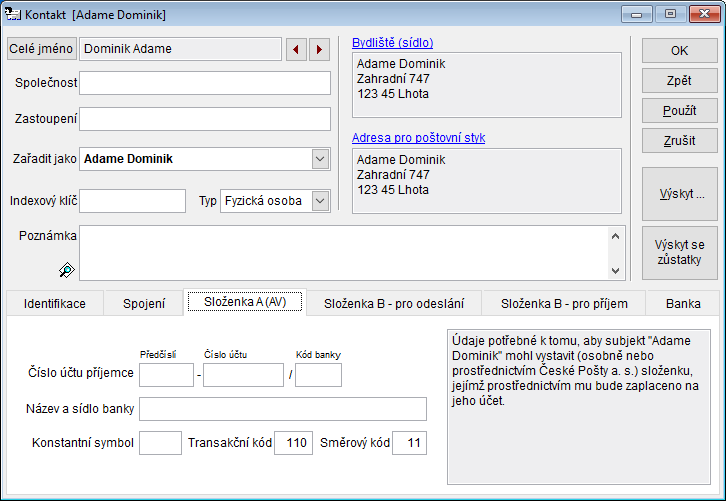The image size is (726, 501).
Task: Click the Použít button
Action: 680,111
